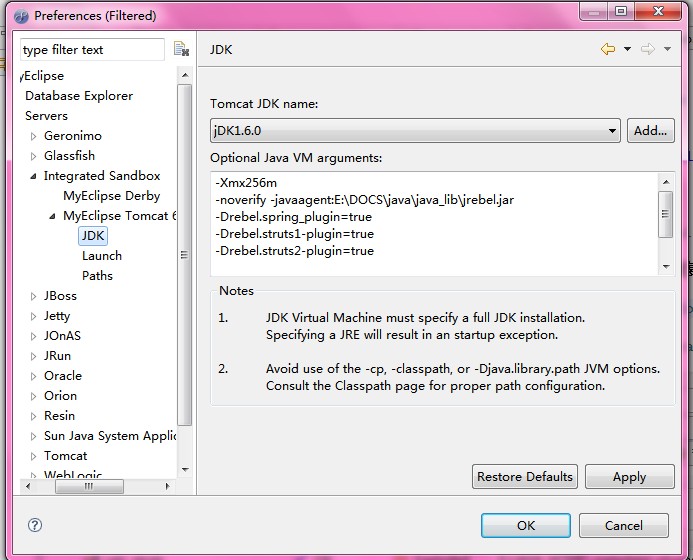The width and height of the screenshot is (693, 560).
Task: Click the -Drebel.struts2-plugin=true line
Action: click(294, 251)
